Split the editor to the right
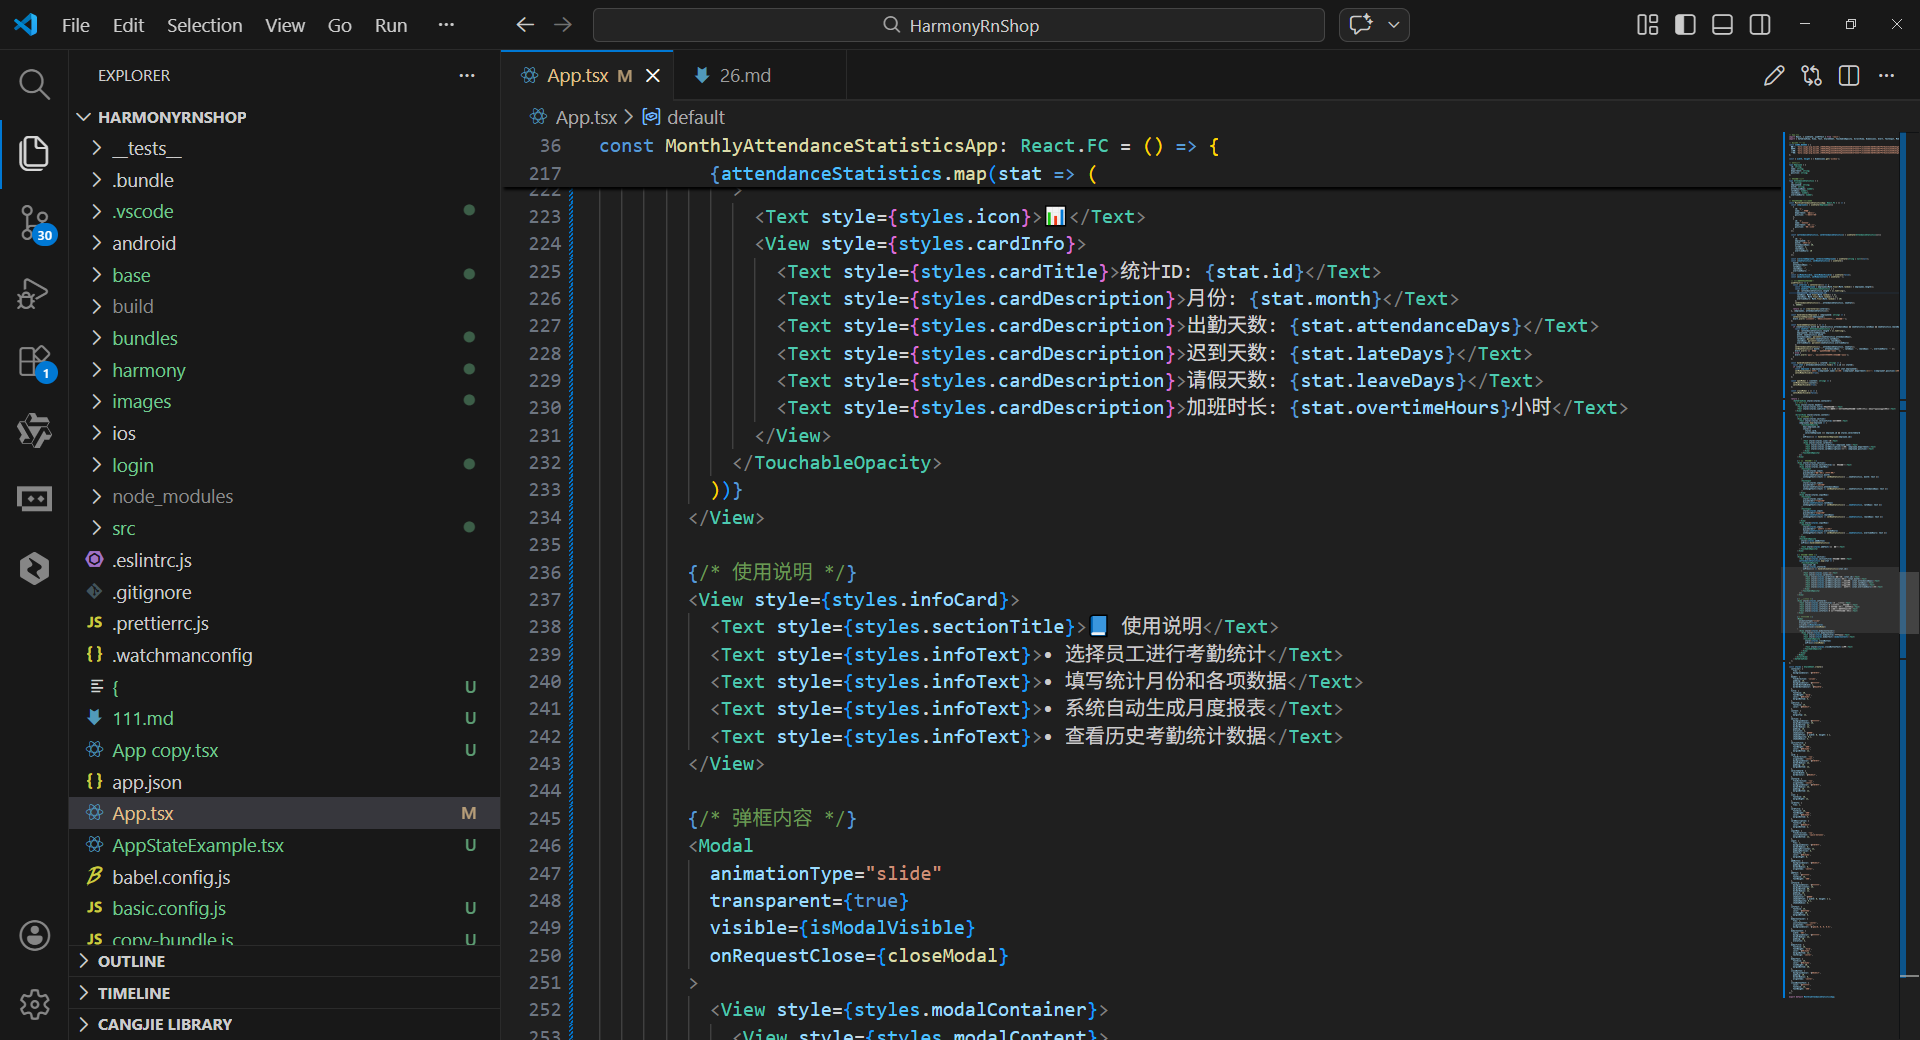Screen dimensions: 1920x1040 tap(1849, 76)
